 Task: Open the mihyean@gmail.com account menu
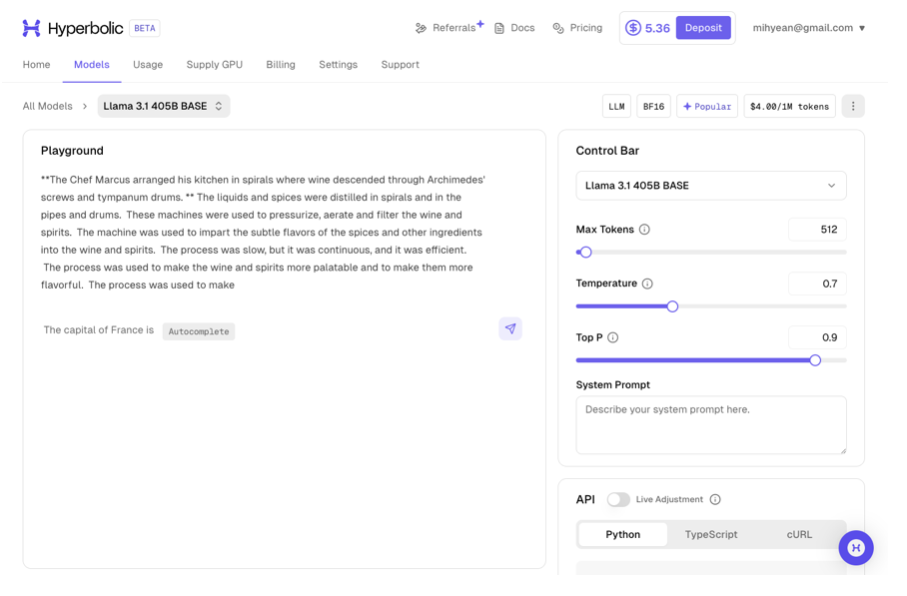click(x=809, y=28)
